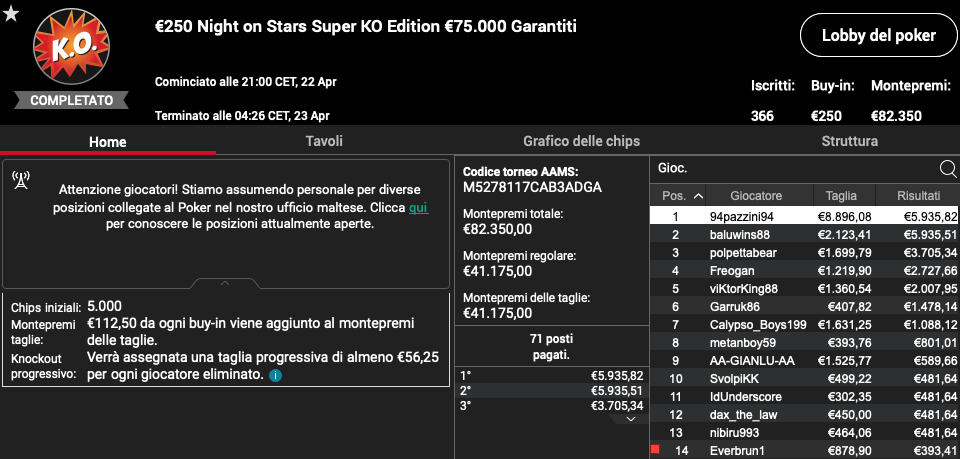
Task: Expand the payout list down arrow
Action: 629,419
